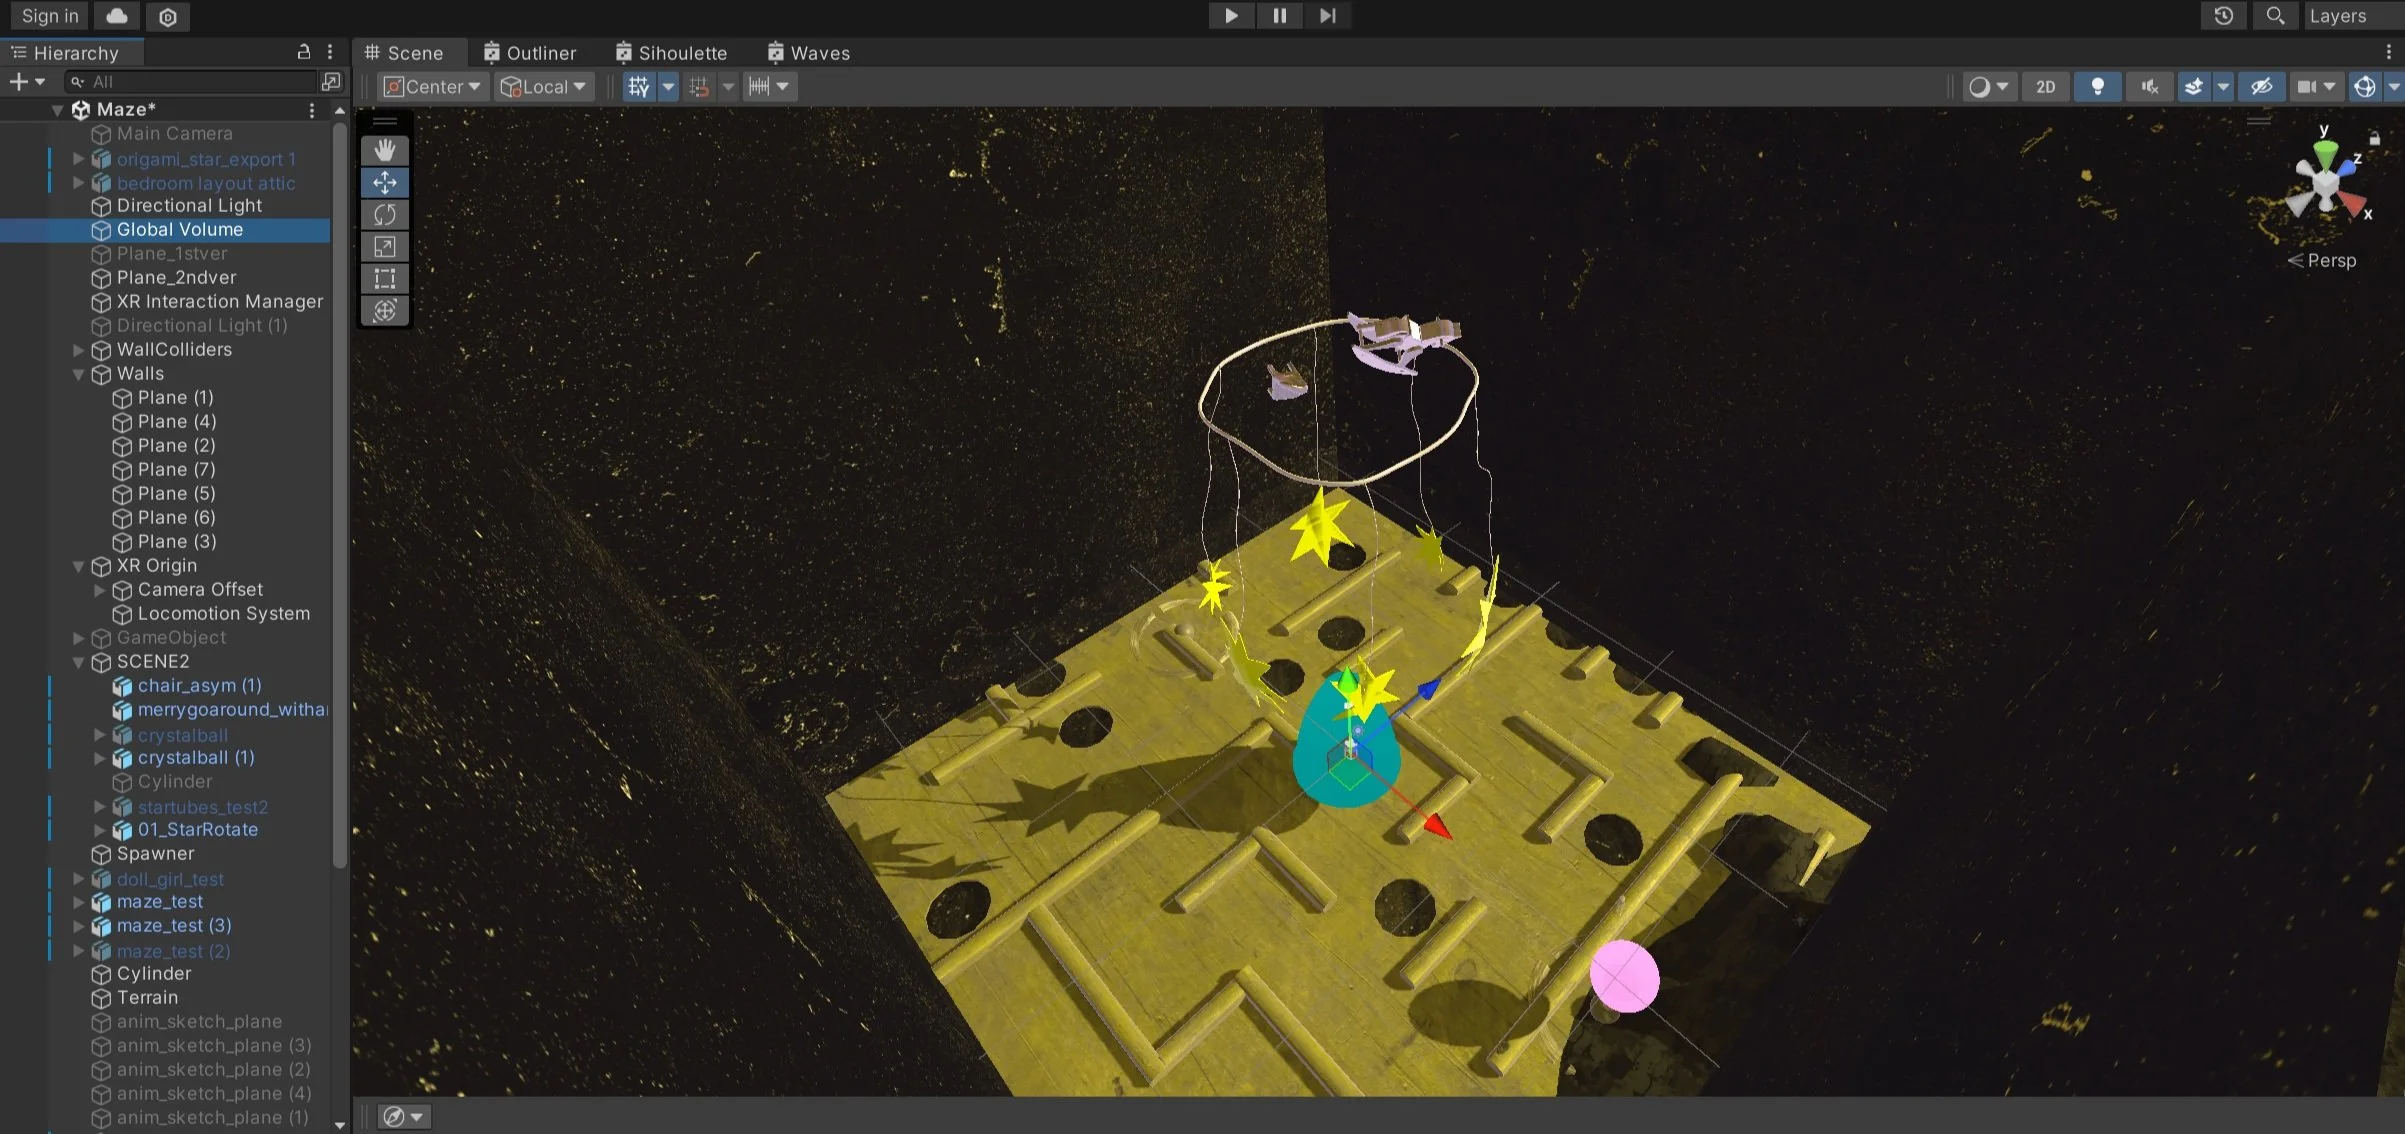This screenshot has width=2405, height=1134.
Task: Collapse the Walls tree node
Action: point(79,374)
